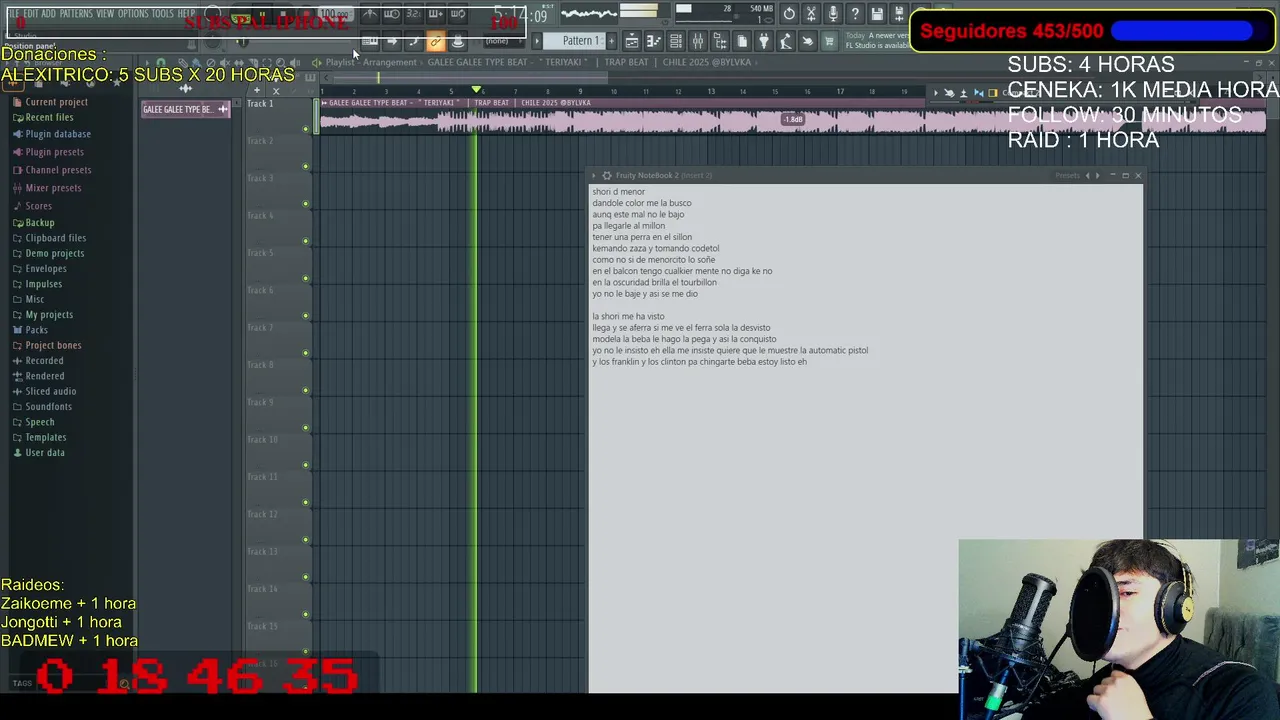Screen dimensions: 1280x720
Task: Open the PATTERNS menu
Action: 76,14
